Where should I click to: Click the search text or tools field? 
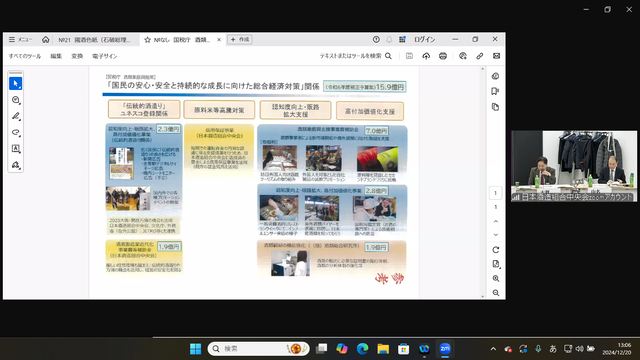tap(356, 56)
